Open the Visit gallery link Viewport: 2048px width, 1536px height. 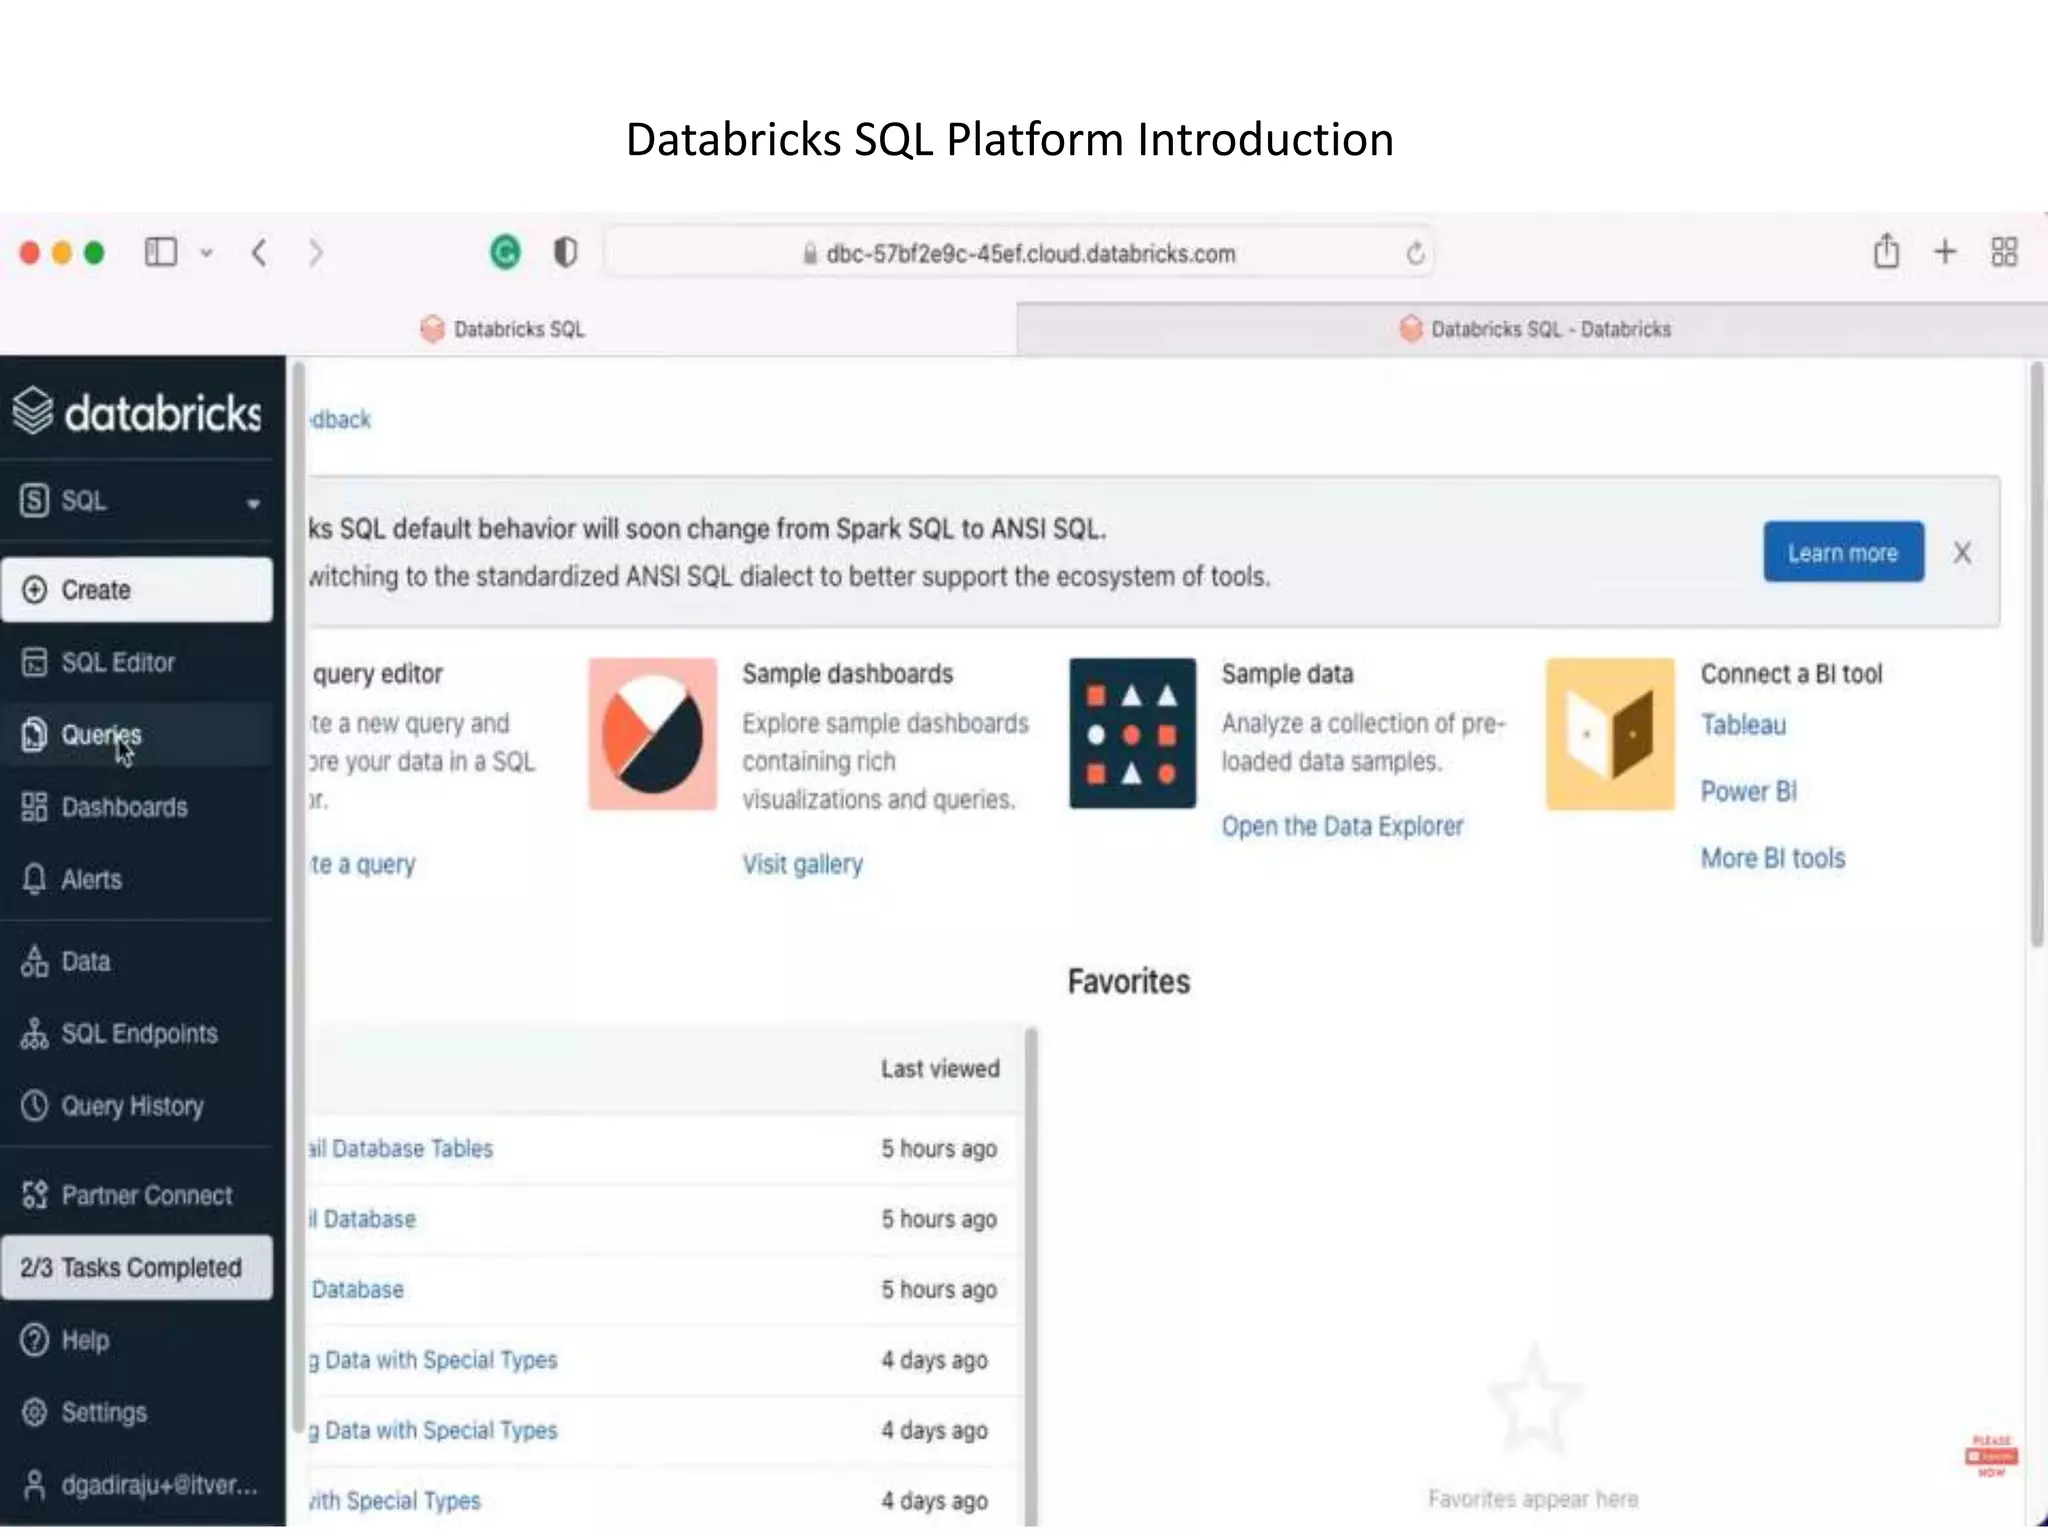coord(802,864)
